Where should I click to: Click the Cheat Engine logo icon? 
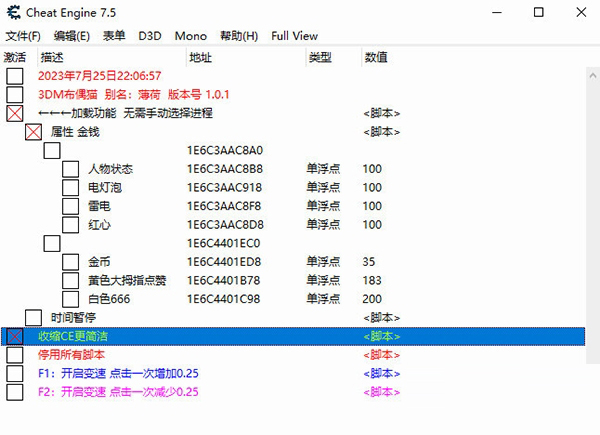point(13,12)
